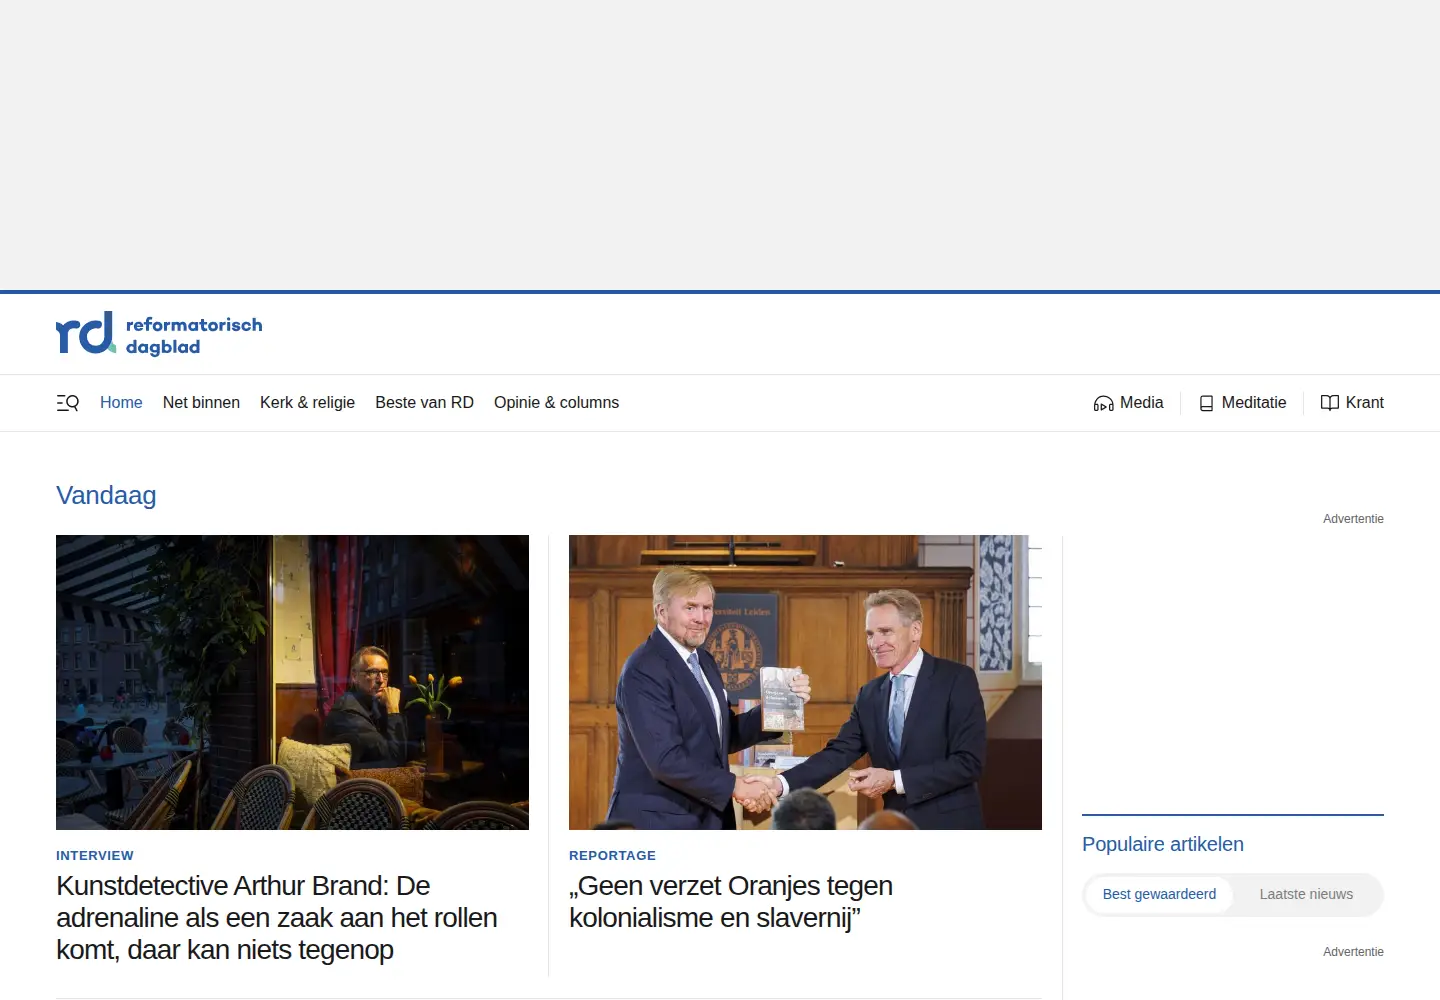Click the Meditatie book icon
This screenshot has height=1000, width=1440.
point(1206,403)
